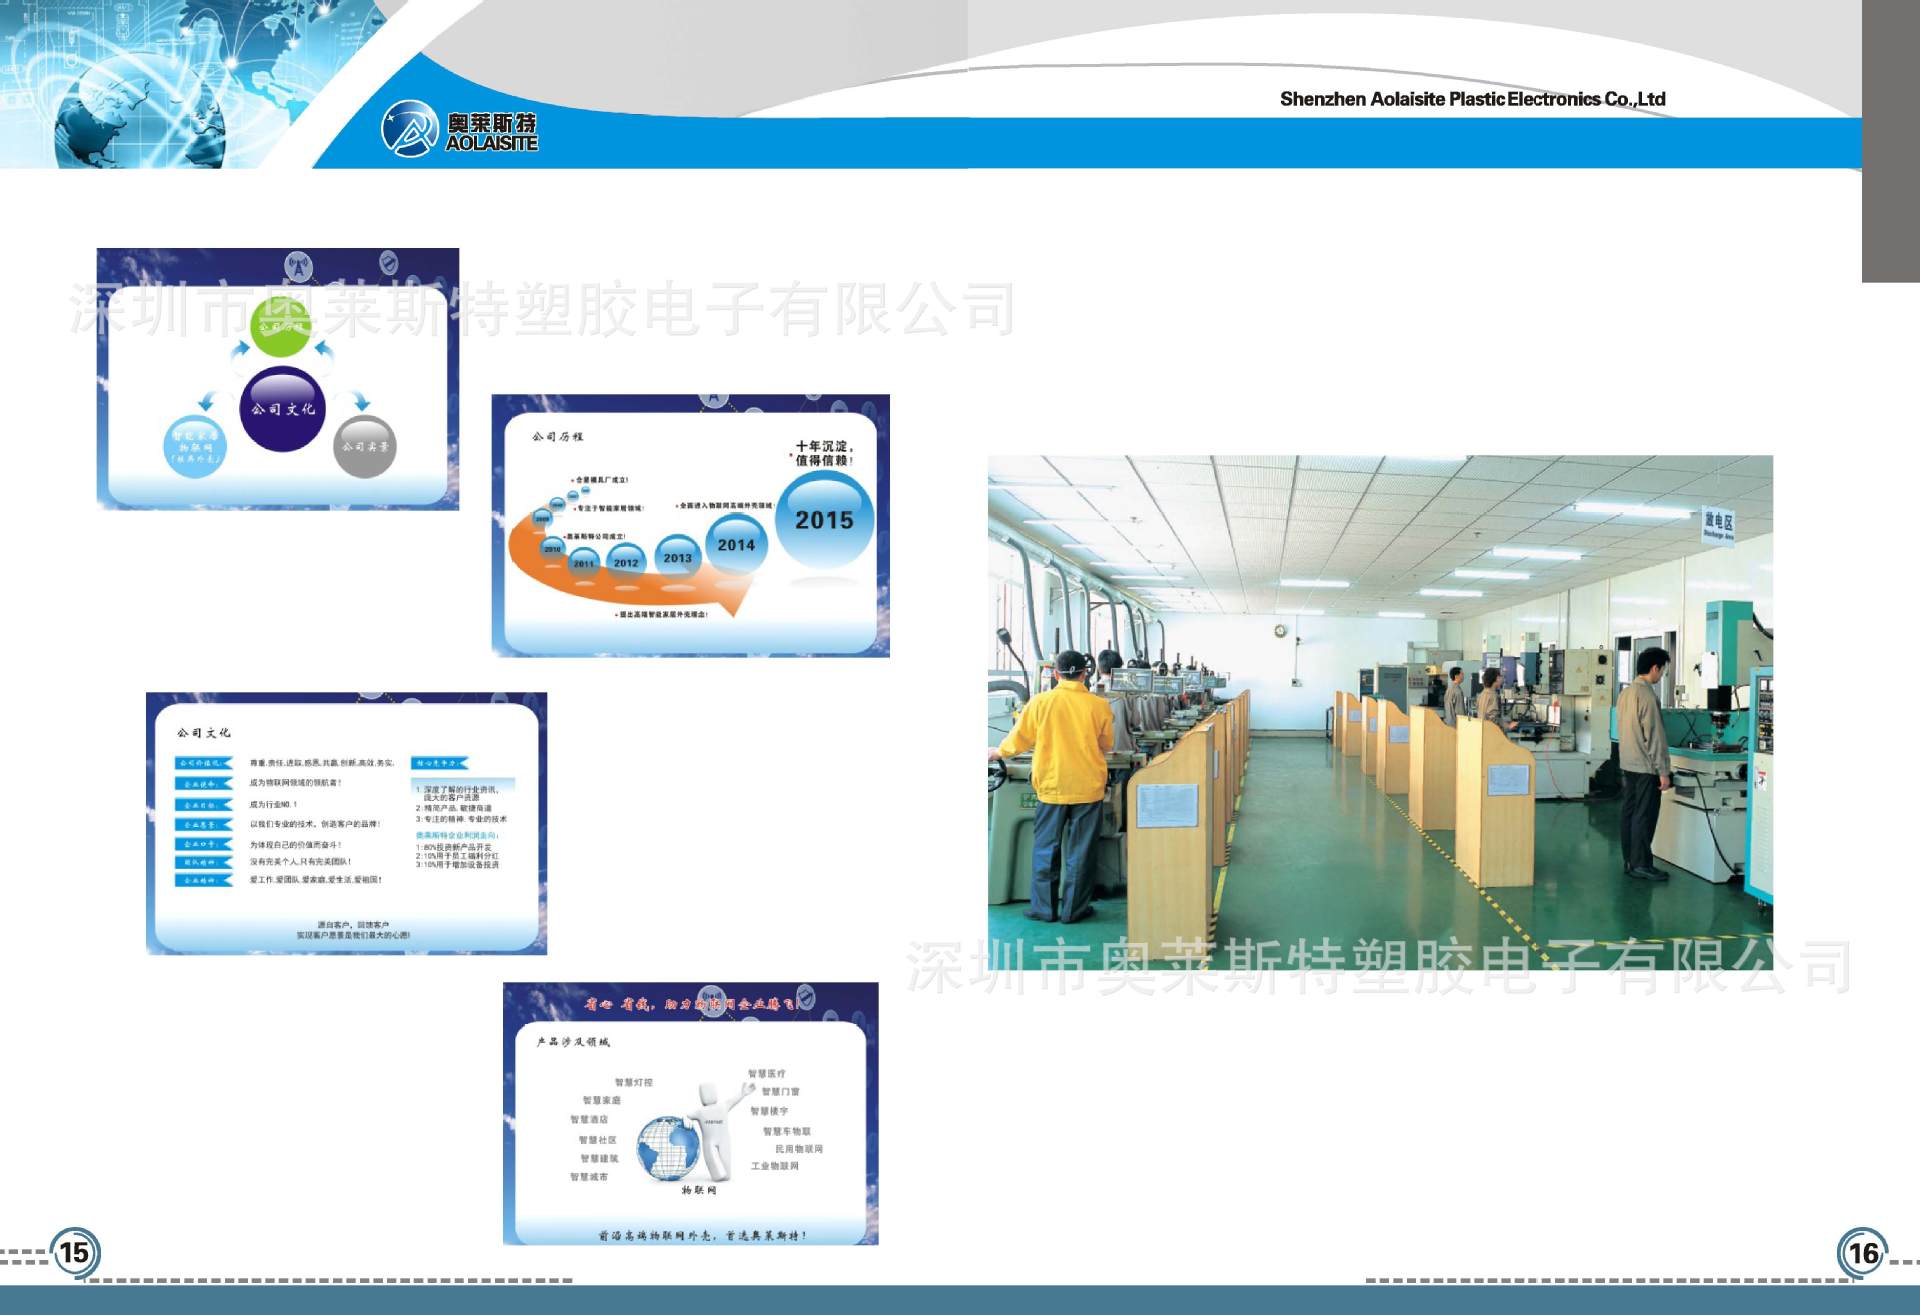Click the 智慧楼宇 label
Image resolution: width=1920 pixels, height=1315 pixels.
[x=769, y=1111]
